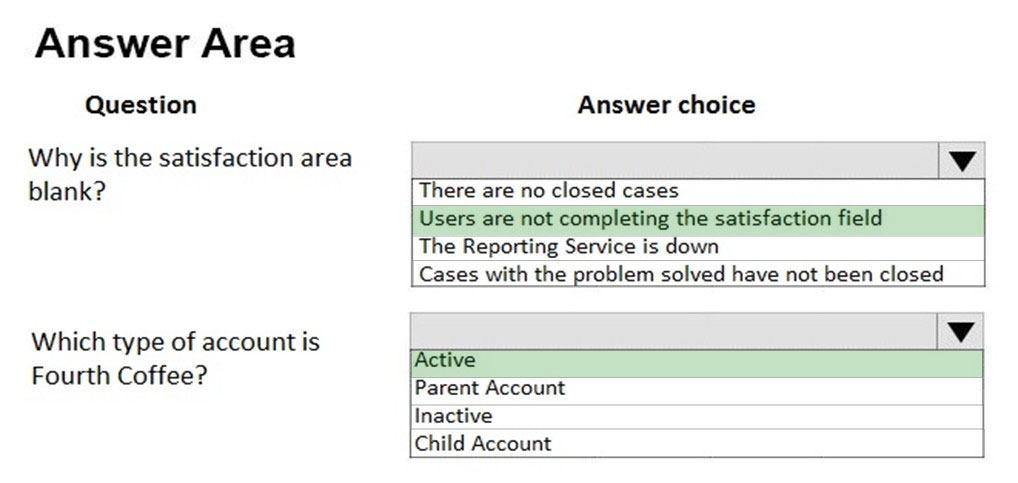Click the empty gray box for the account type answer
This screenshot has width=1018, height=483.
(x=673, y=331)
